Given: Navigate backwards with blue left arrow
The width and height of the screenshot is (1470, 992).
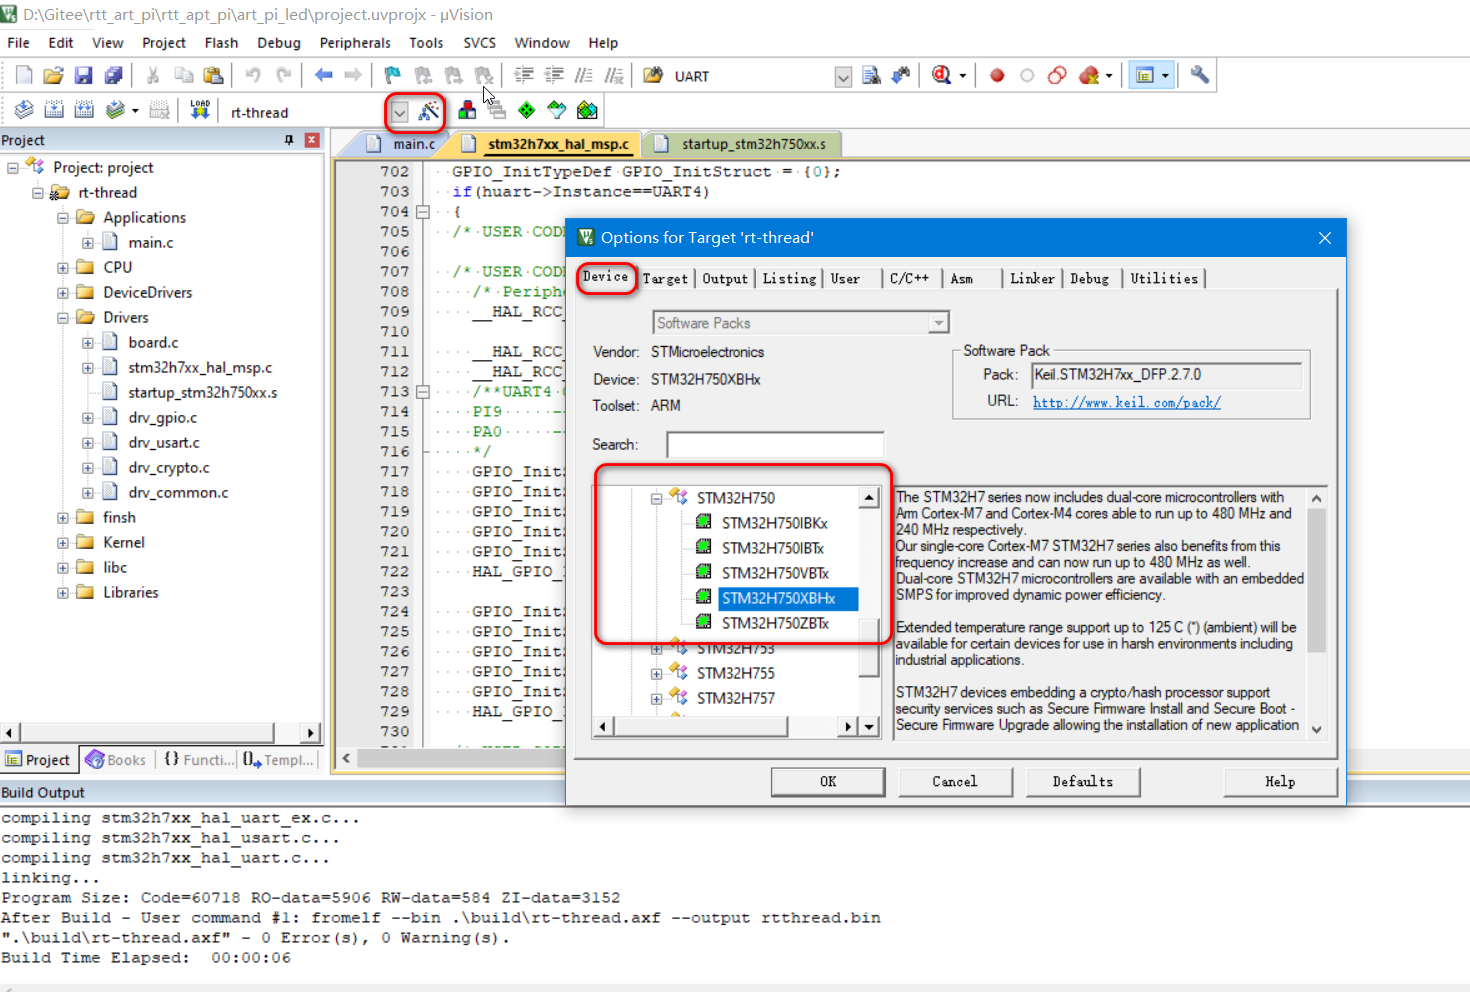Looking at the screenshot, I should pyautogui.click(x=323, y=75).
